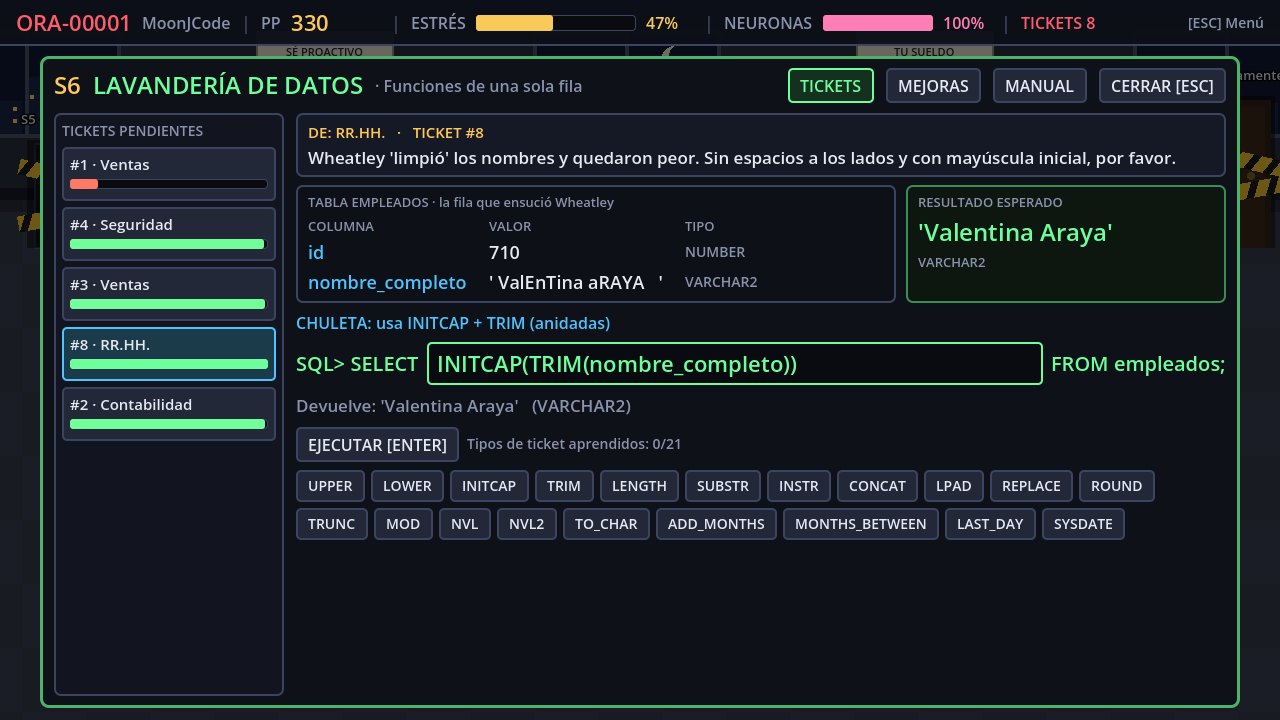Insert the MONTHS_BETWEEN function

click(x=861, y=524)
